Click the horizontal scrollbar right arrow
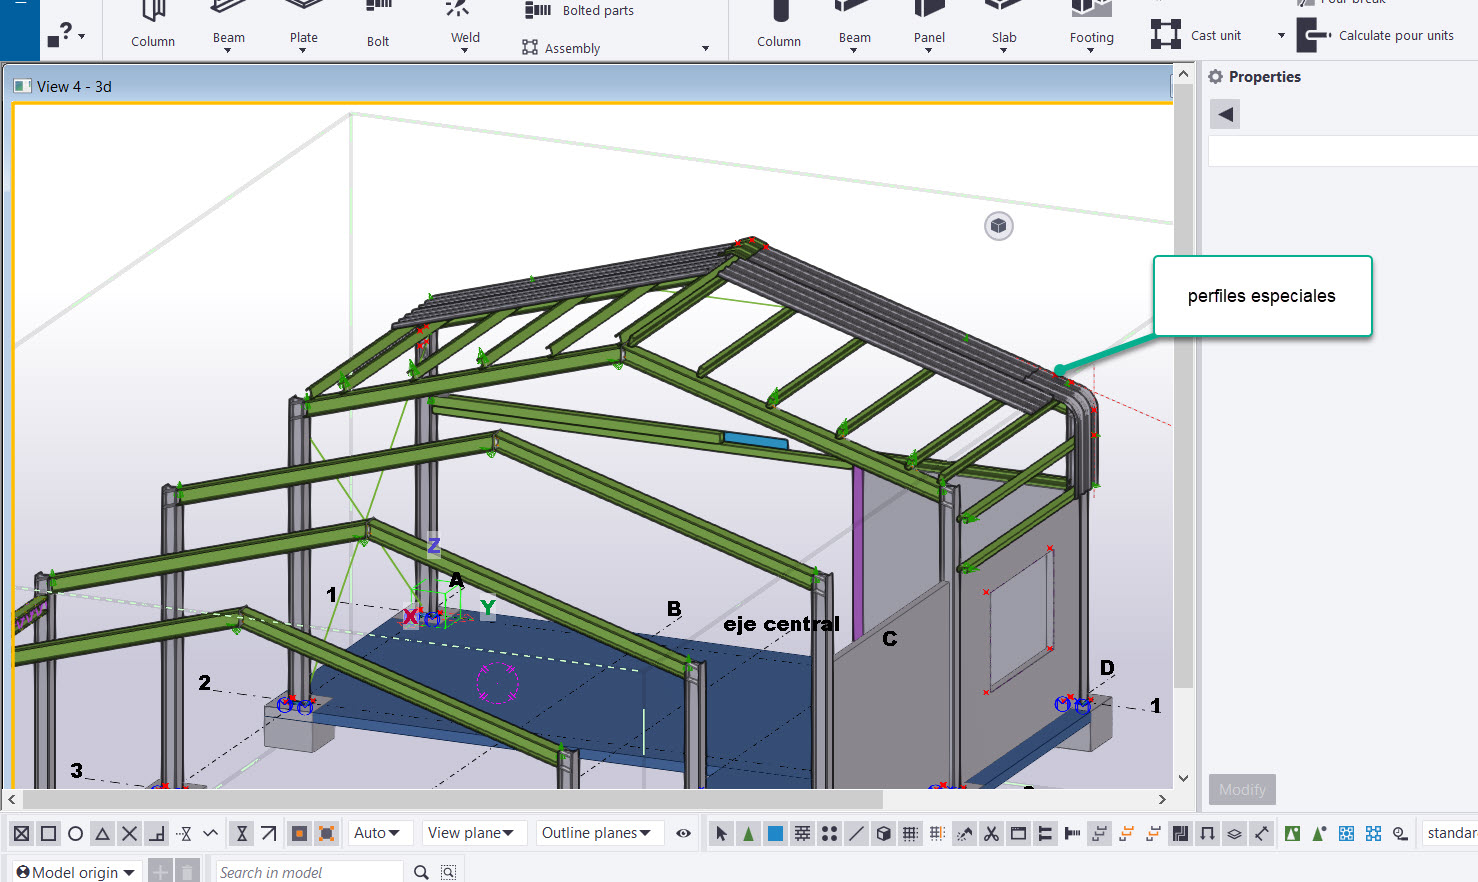1478x882 pixels. pyautogui.click(x=1162, y=799)
